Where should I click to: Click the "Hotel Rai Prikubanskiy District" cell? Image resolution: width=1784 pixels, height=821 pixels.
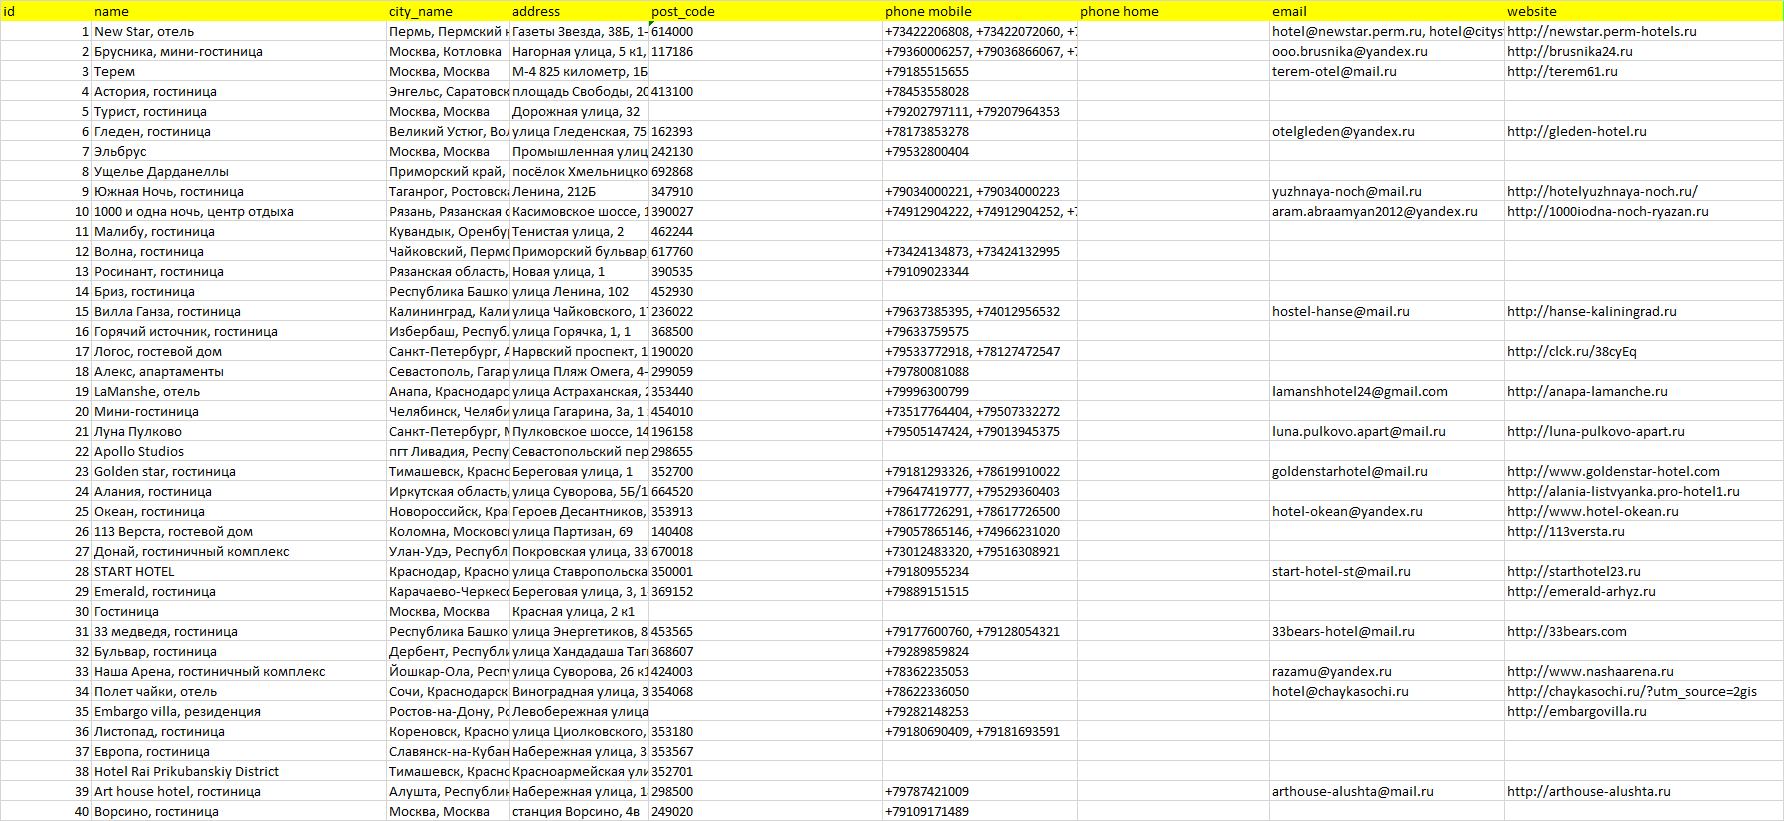point(186,771)
